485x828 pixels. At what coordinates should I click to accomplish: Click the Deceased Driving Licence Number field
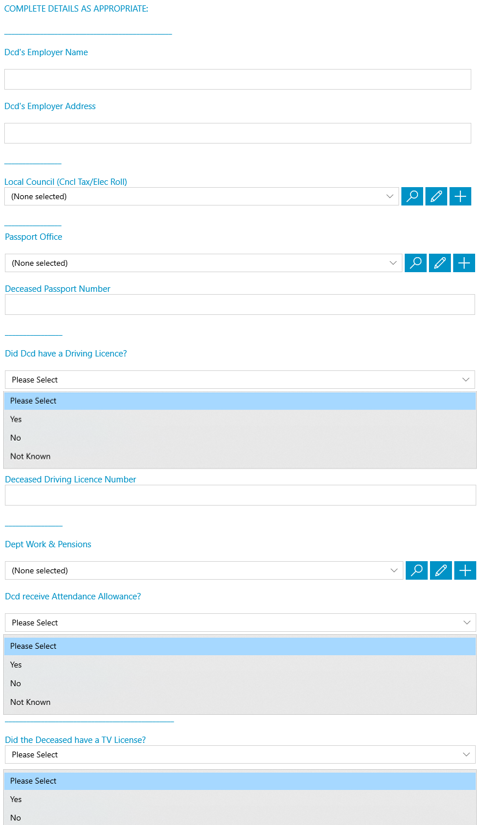point(240,495)
